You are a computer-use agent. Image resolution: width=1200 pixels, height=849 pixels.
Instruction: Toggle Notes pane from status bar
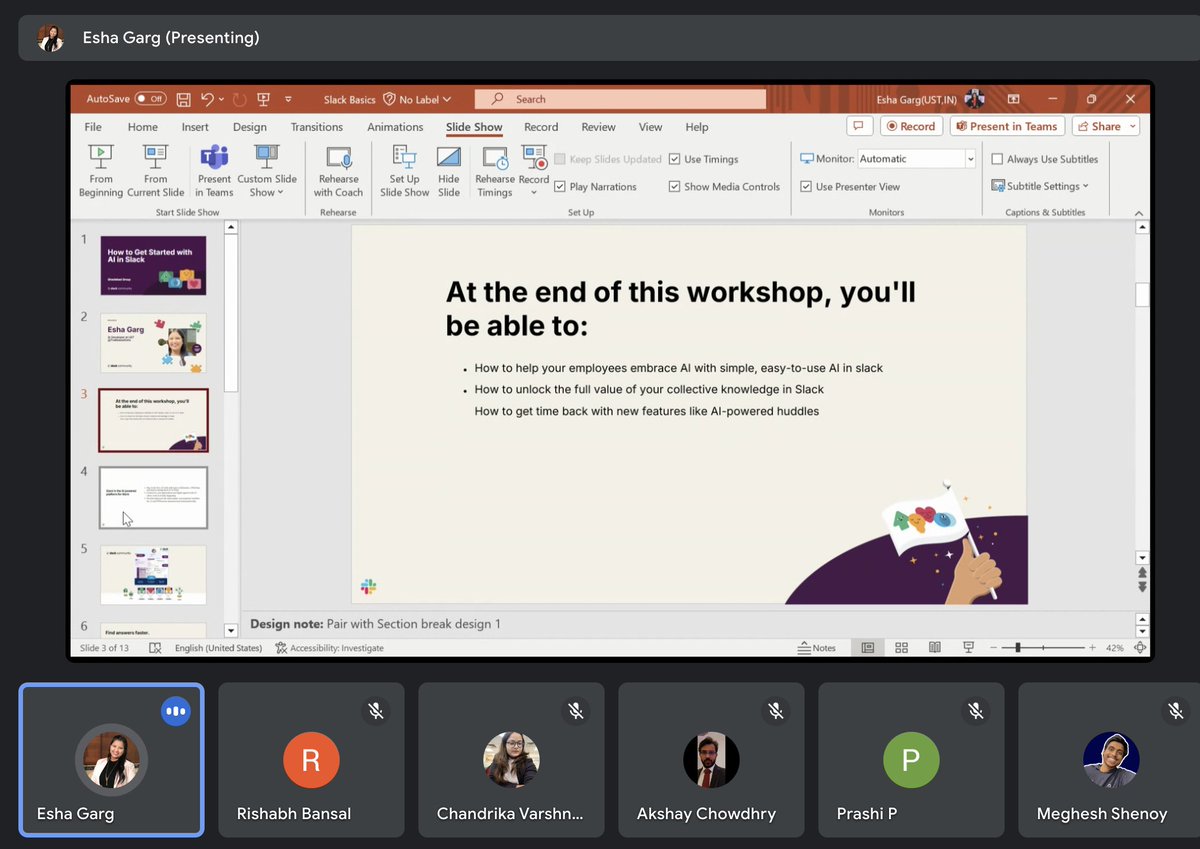[816, 648]
